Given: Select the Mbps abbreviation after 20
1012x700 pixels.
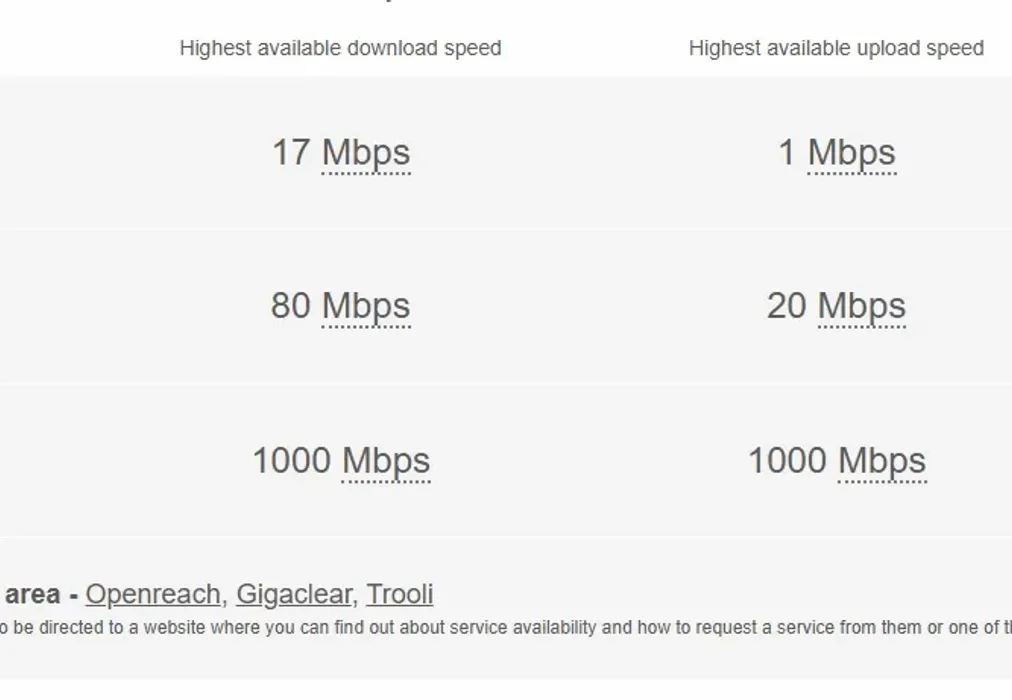Looking at the screenshot, I should (861, 306).
